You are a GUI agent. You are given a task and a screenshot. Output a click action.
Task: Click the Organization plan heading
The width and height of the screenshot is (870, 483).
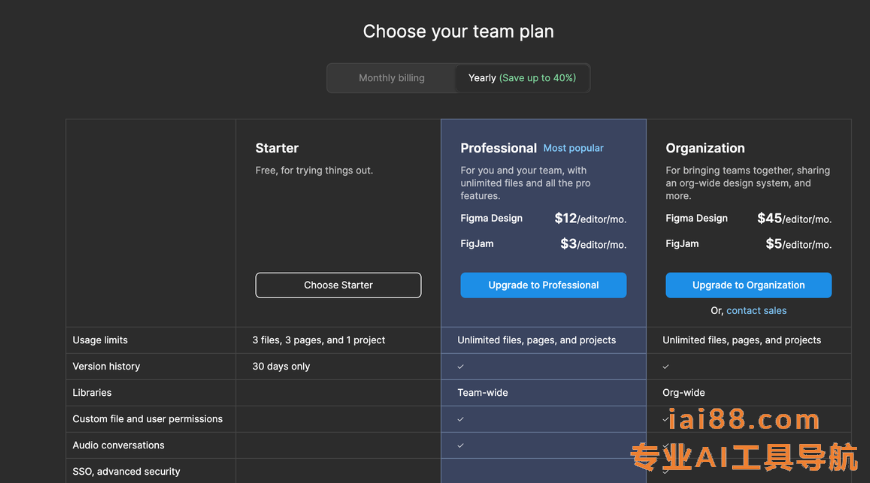point(705,148)
